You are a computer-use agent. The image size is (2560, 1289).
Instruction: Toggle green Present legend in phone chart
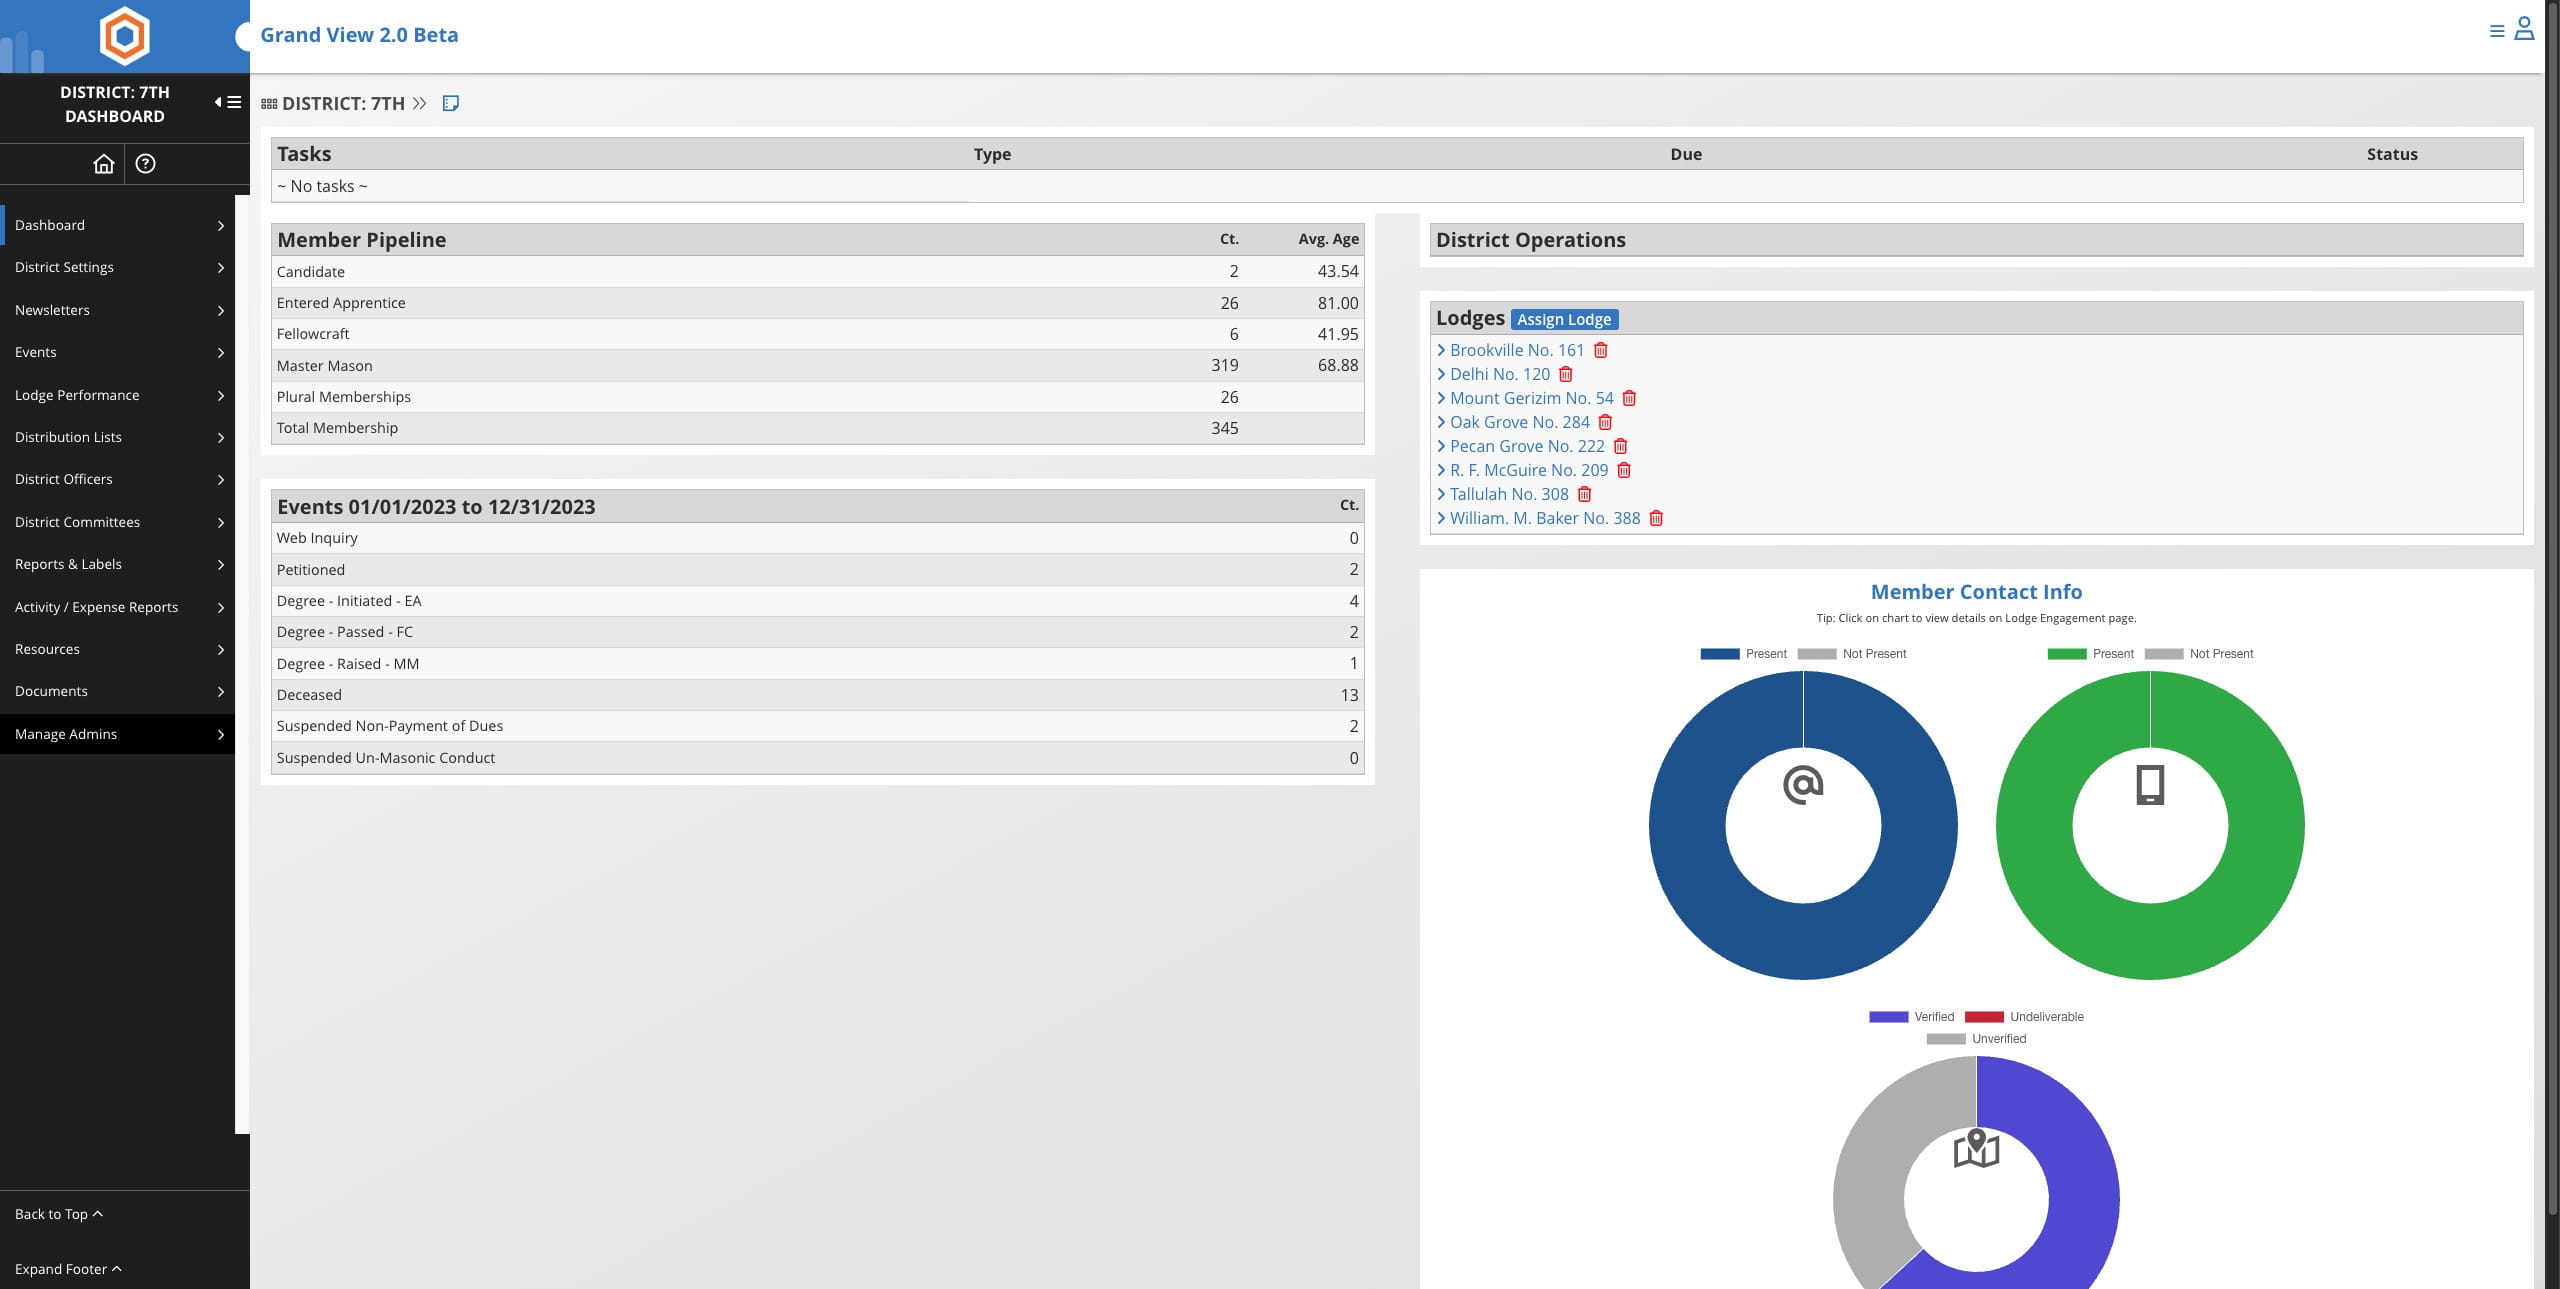pyautogui.click(x=2090, y=654)
